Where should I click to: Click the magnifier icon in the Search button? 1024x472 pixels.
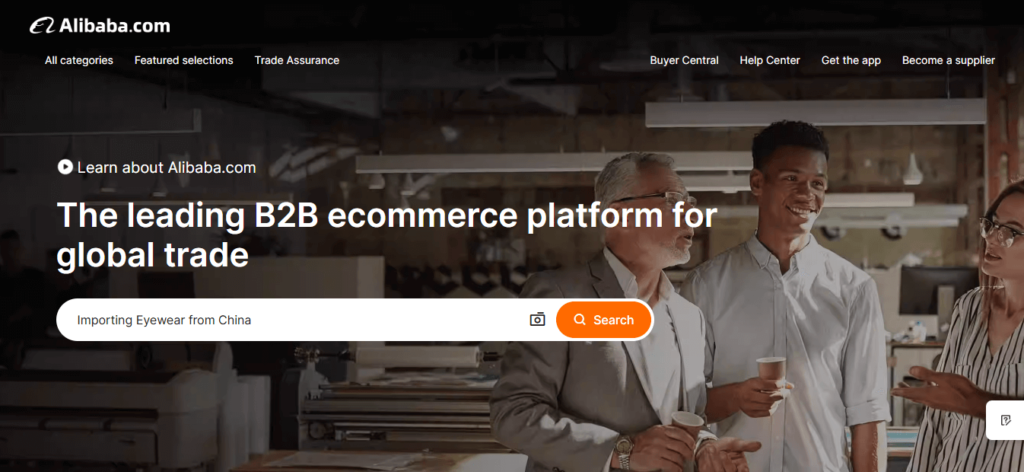coord(579,320)
